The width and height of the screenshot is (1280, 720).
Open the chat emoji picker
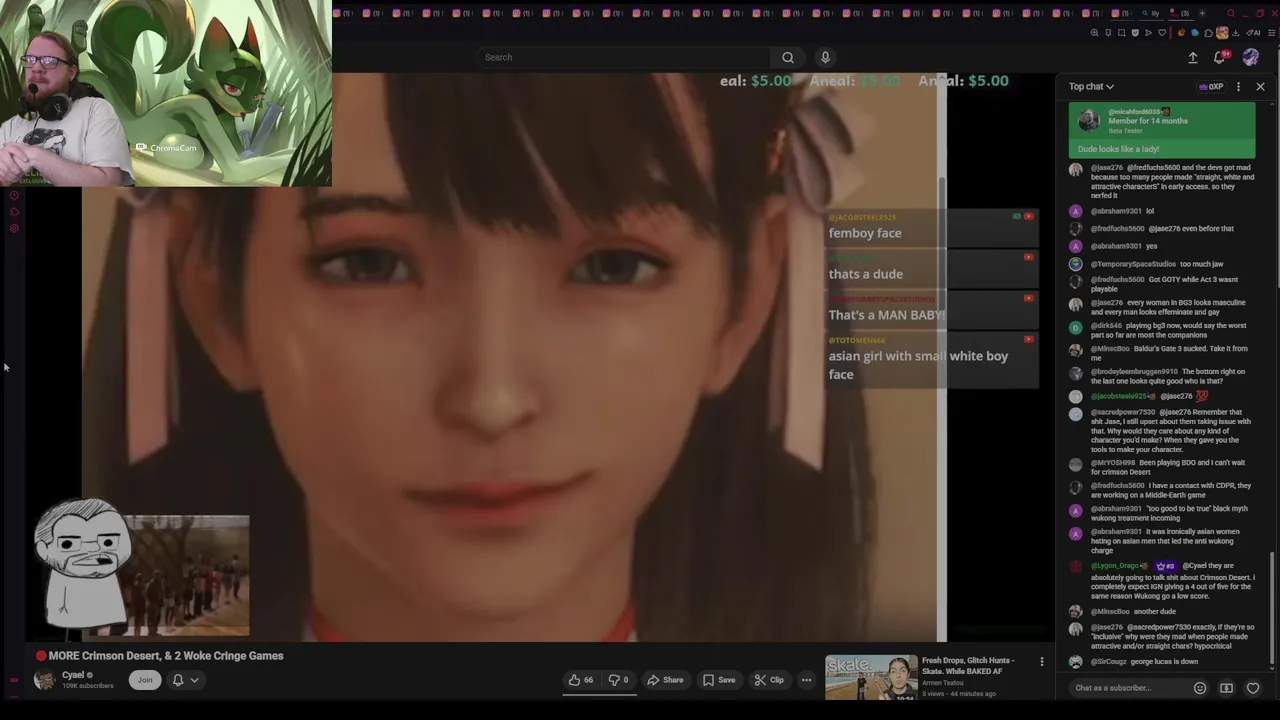click(1200, 688)
